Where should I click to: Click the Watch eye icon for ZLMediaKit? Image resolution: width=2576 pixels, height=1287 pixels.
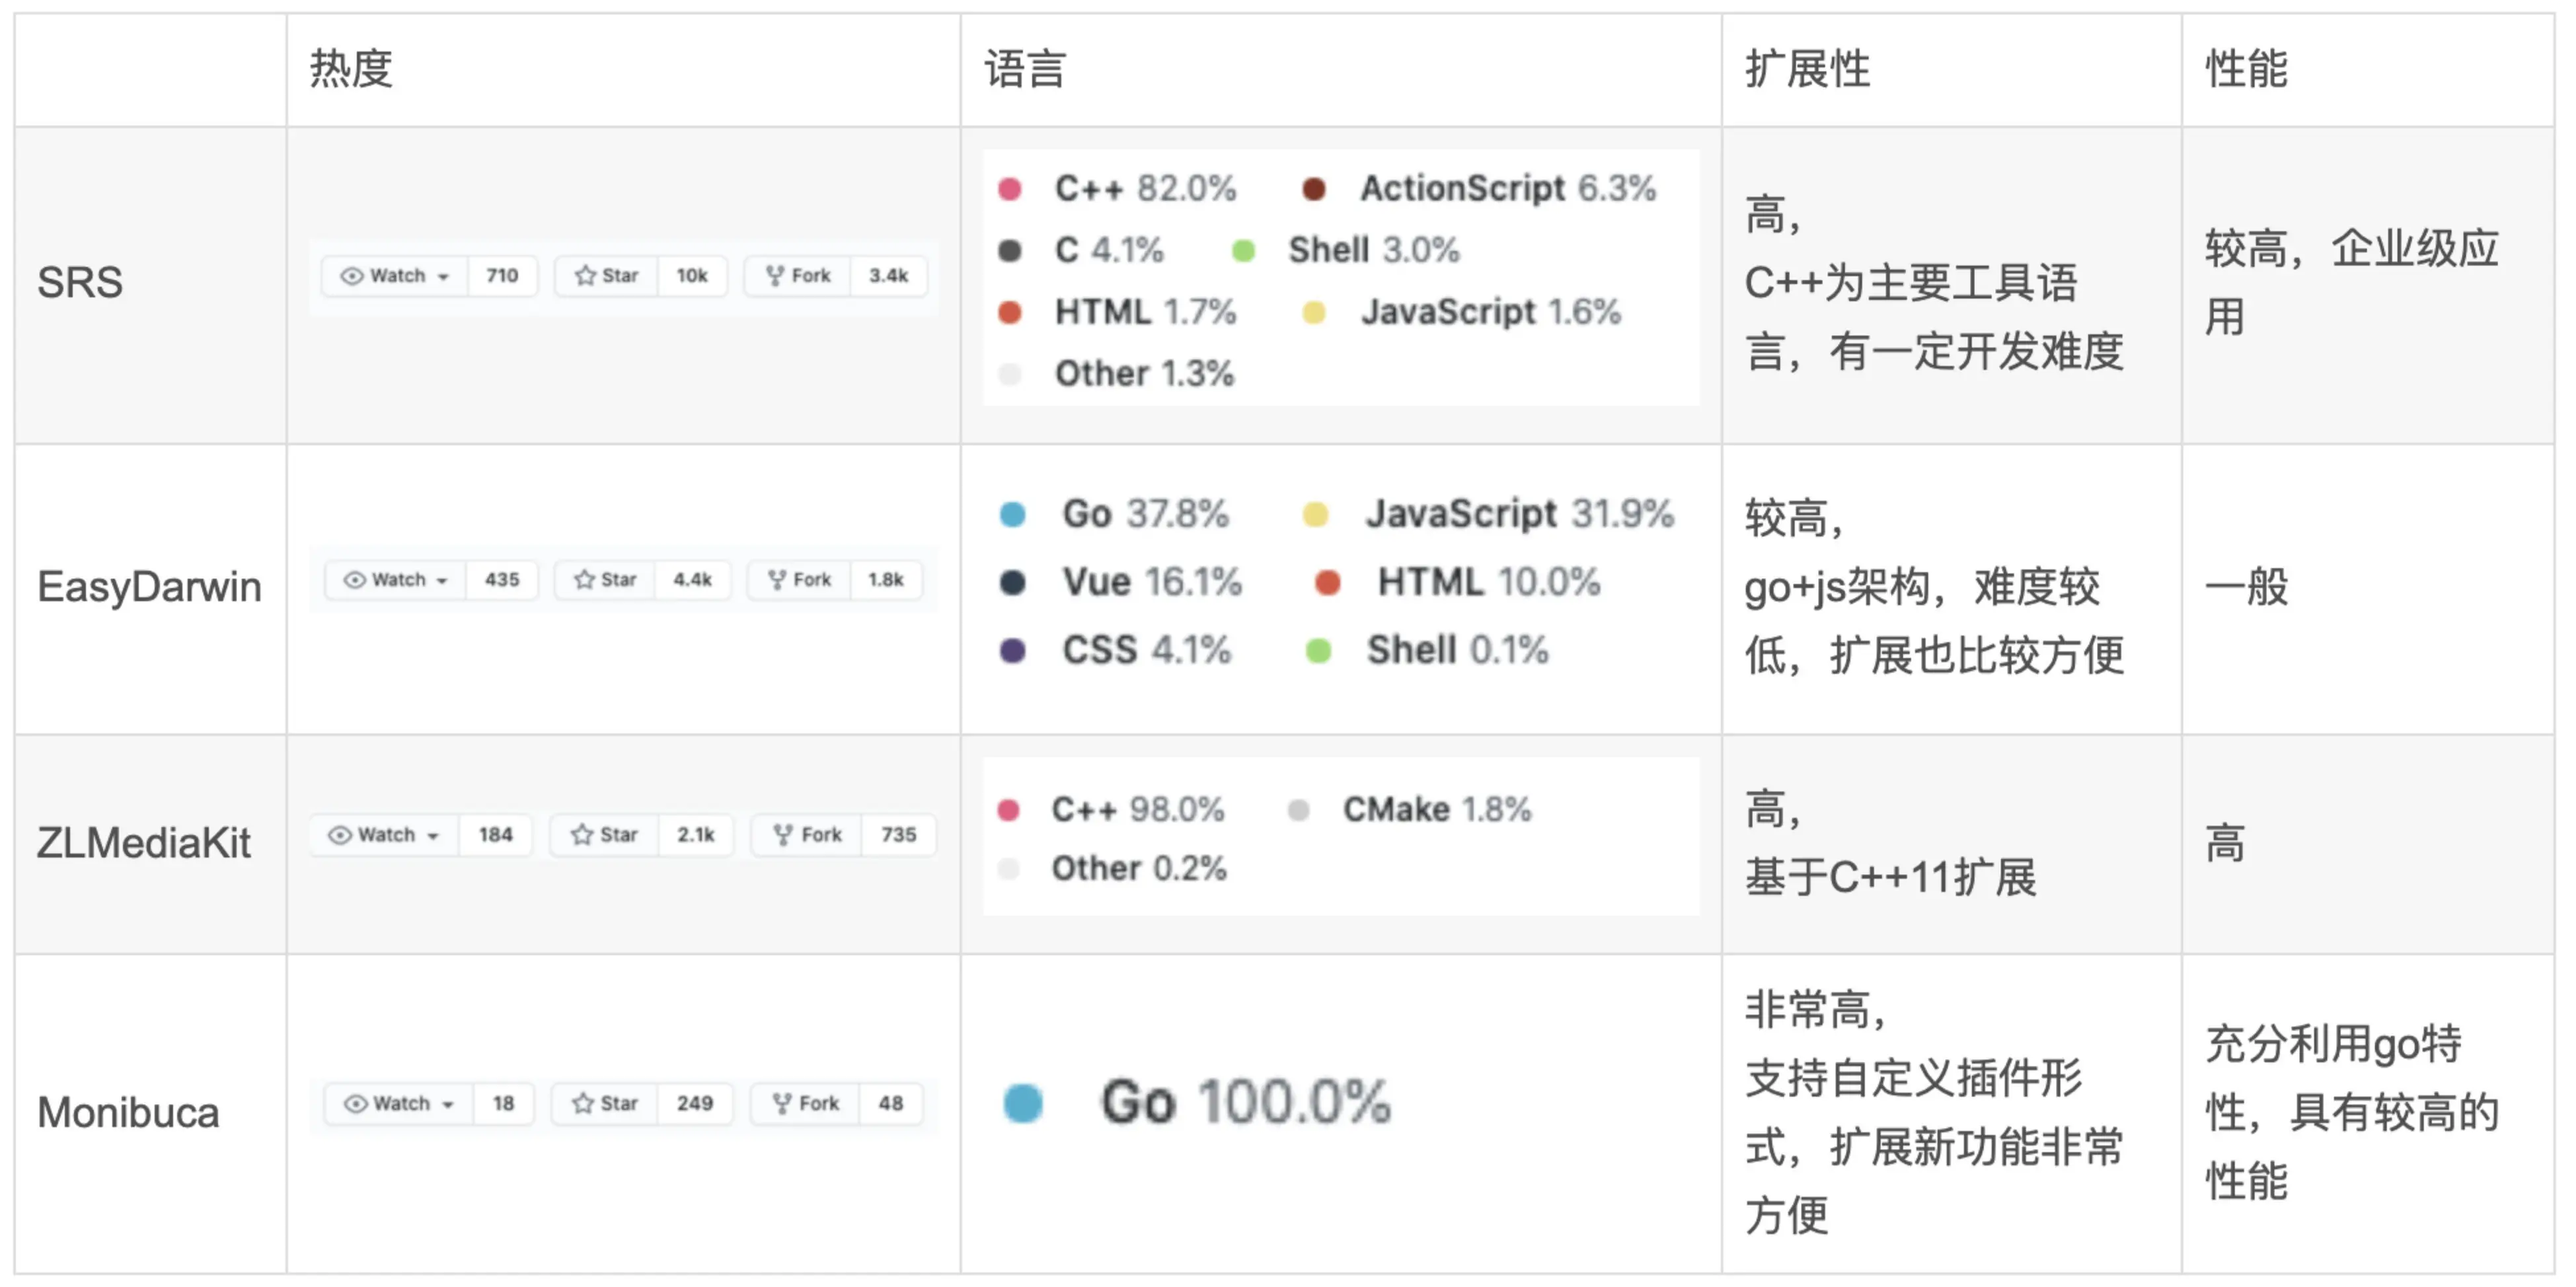pyautogui.click(x=340, y=835)
